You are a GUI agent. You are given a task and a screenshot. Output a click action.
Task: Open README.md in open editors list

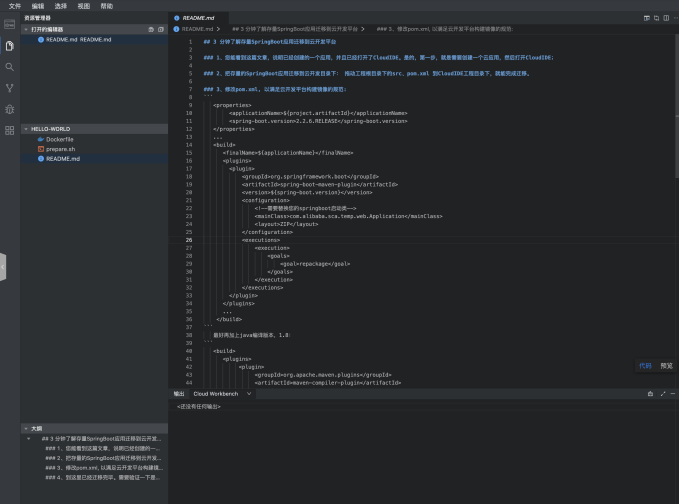[94, 39]
